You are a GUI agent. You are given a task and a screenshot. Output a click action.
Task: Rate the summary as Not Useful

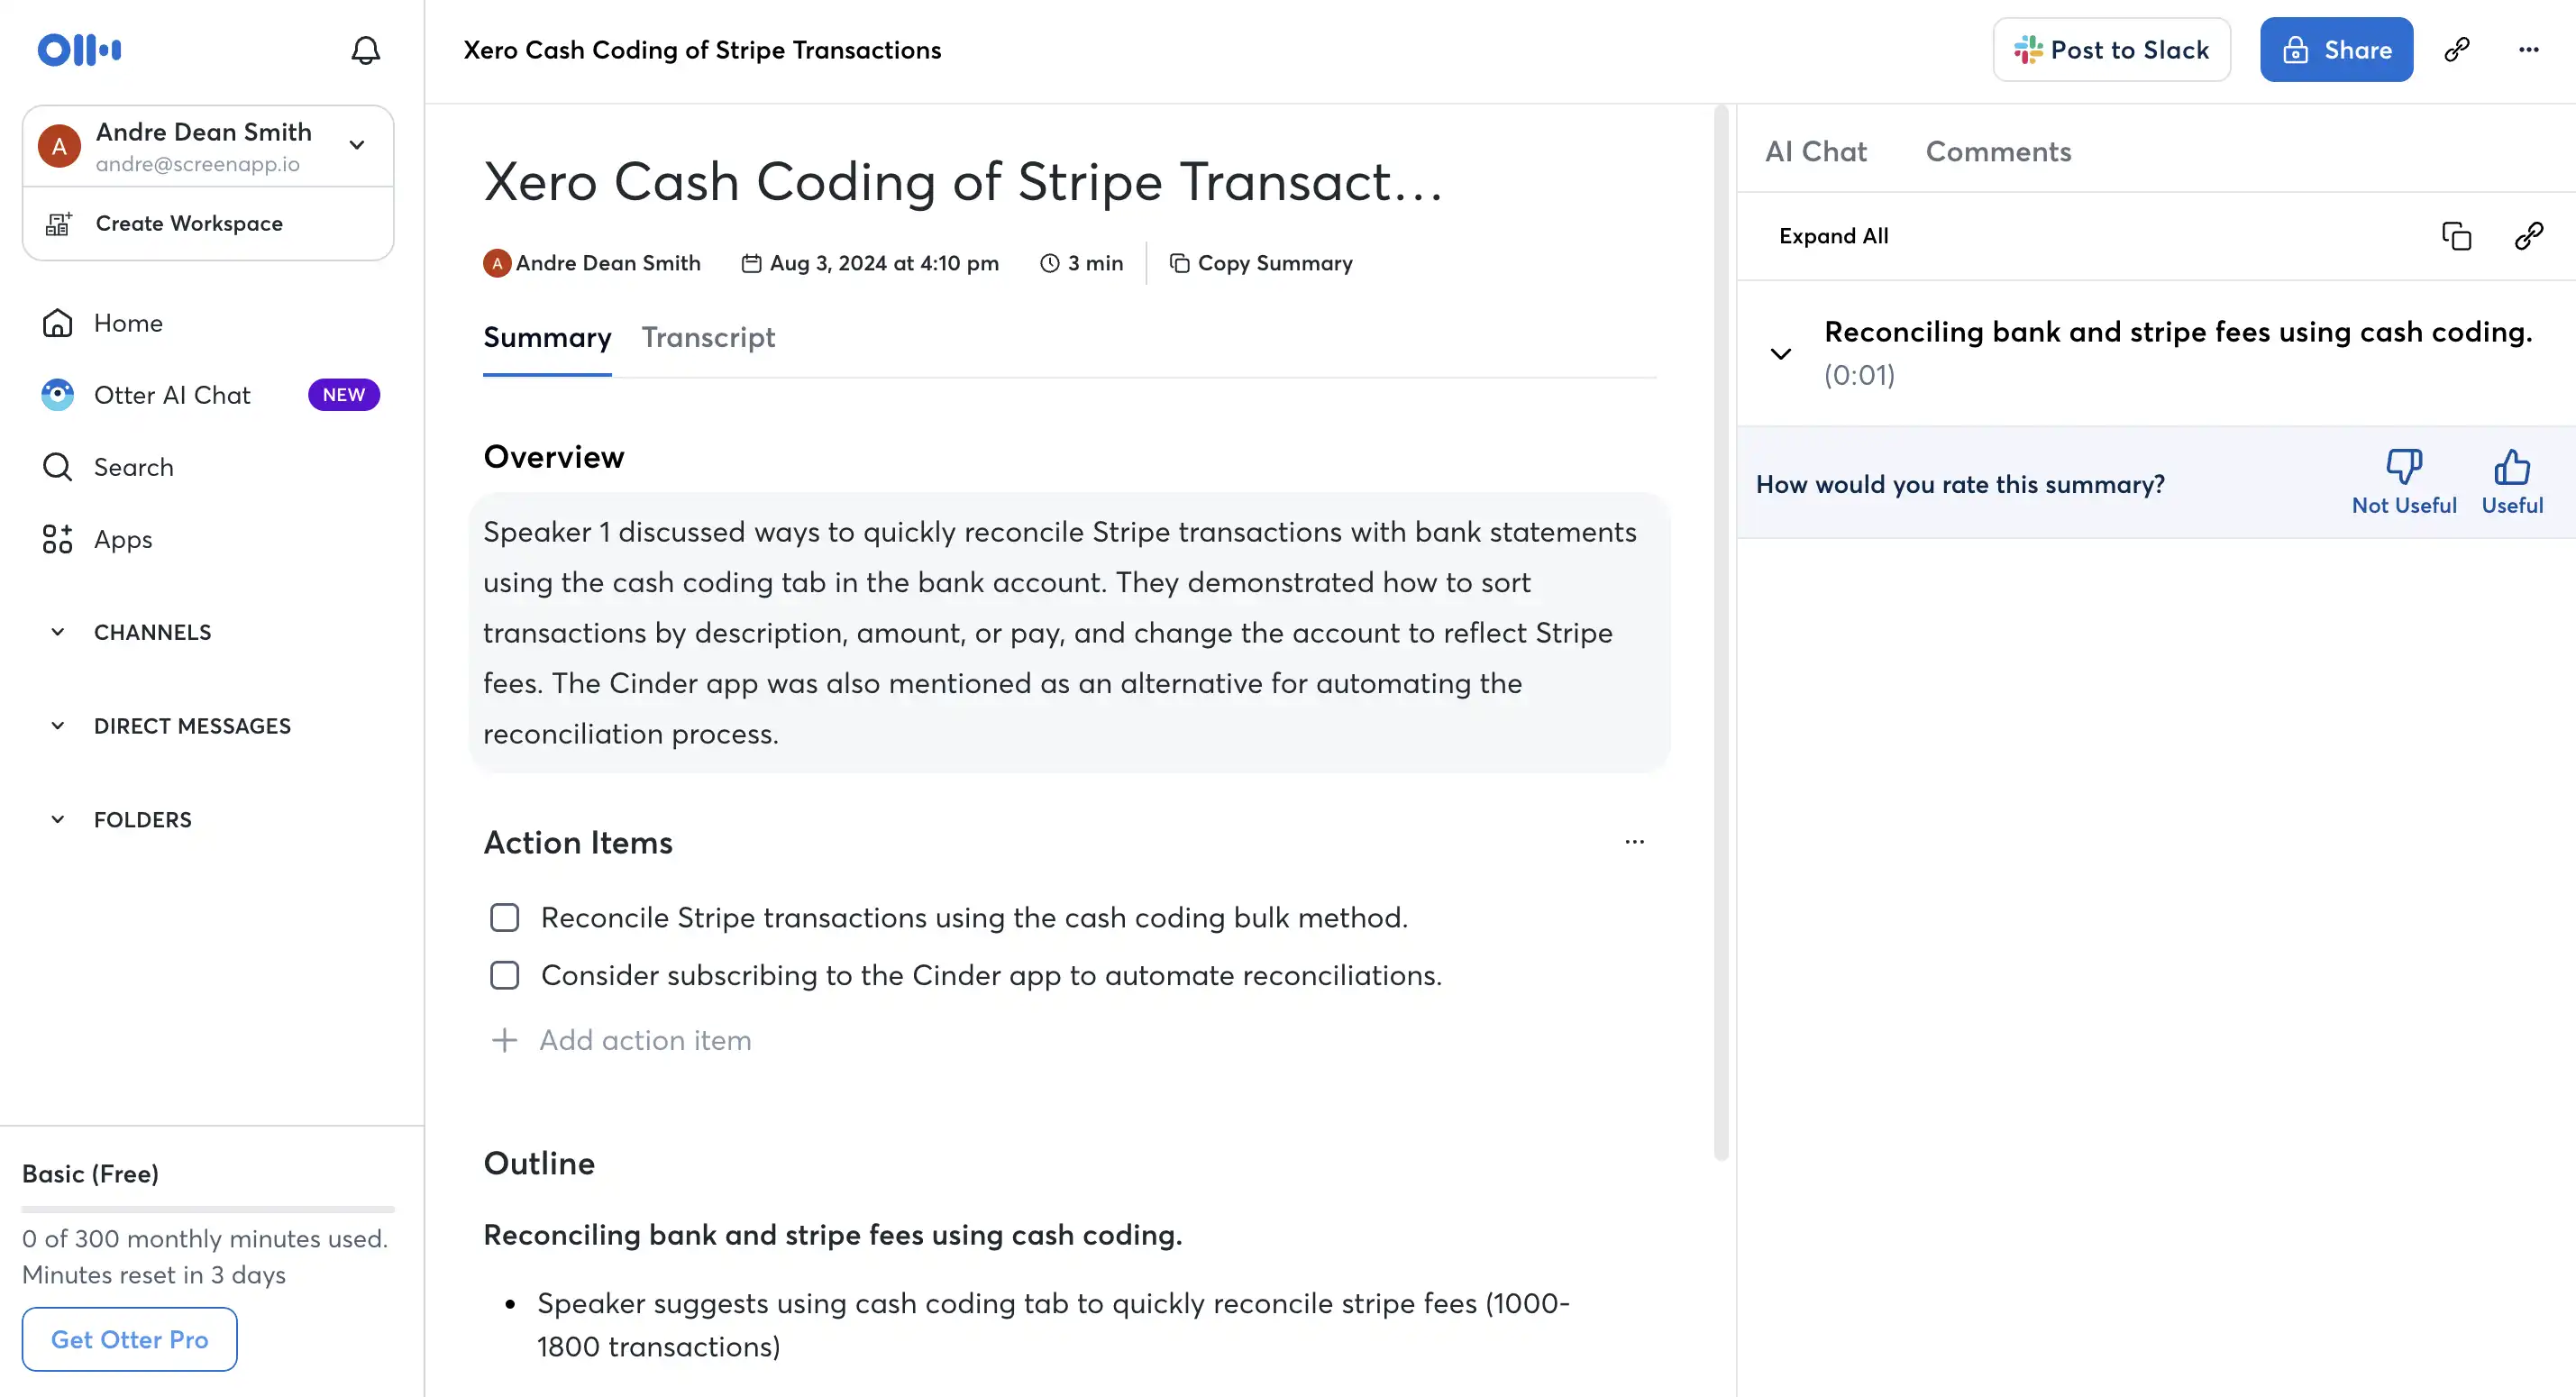pos(2403,481)
